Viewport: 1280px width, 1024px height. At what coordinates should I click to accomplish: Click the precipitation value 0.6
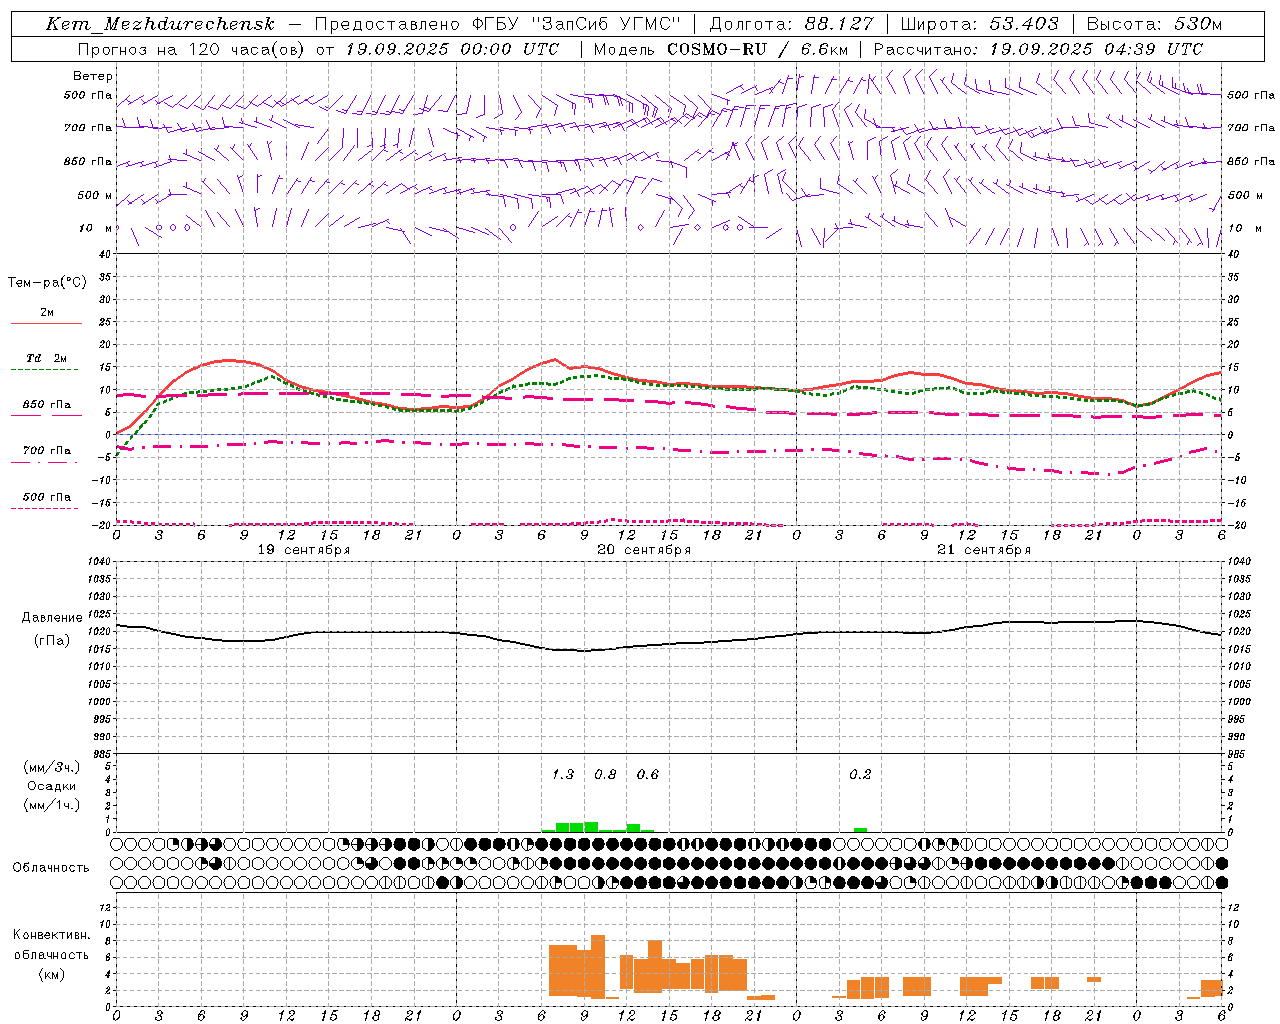[x=647, y=774]
